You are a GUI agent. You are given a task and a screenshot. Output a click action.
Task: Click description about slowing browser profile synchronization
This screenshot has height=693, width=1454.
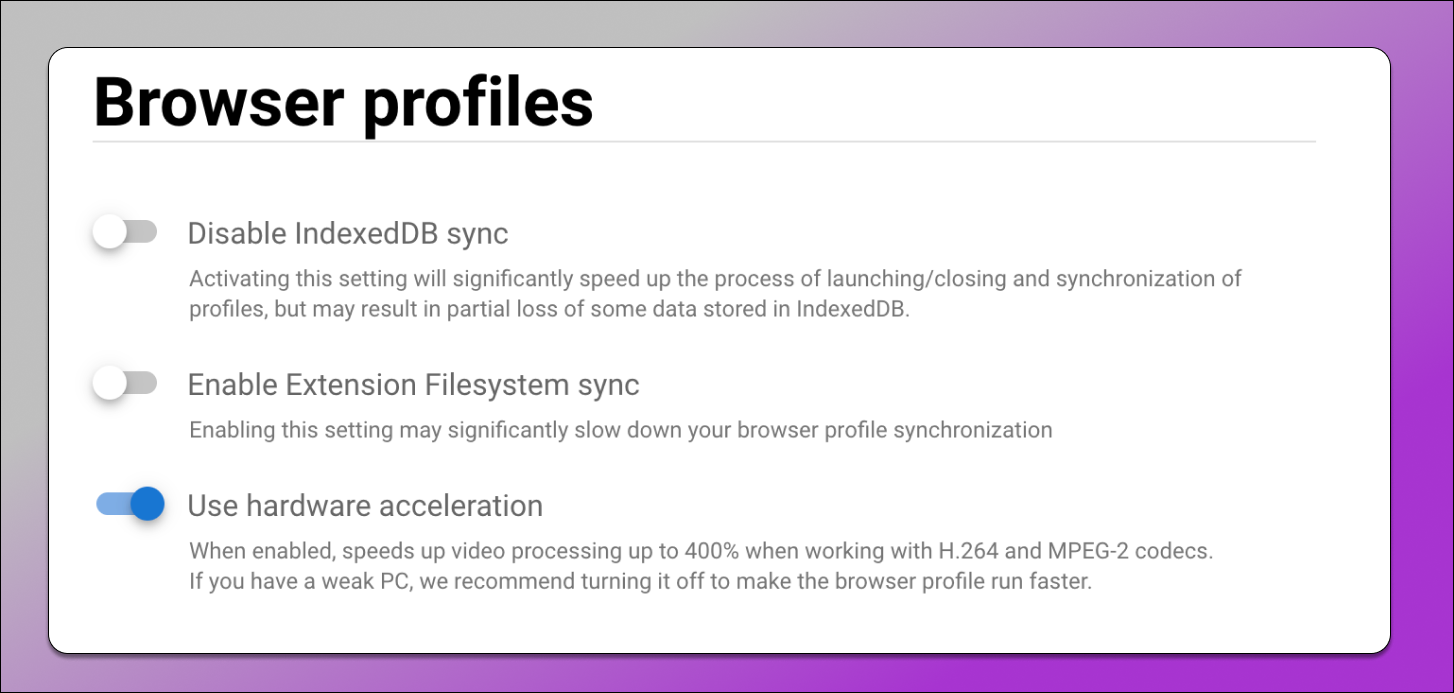click(x=620, y=430)
